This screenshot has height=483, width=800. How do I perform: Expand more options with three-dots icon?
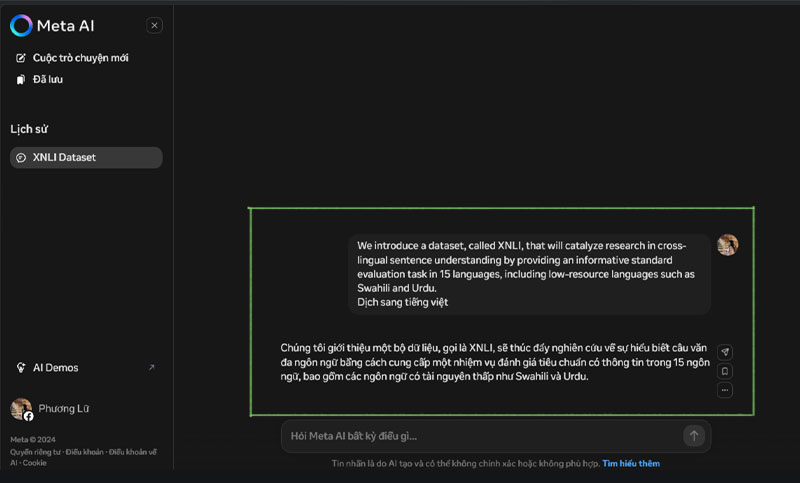point(725,390)
